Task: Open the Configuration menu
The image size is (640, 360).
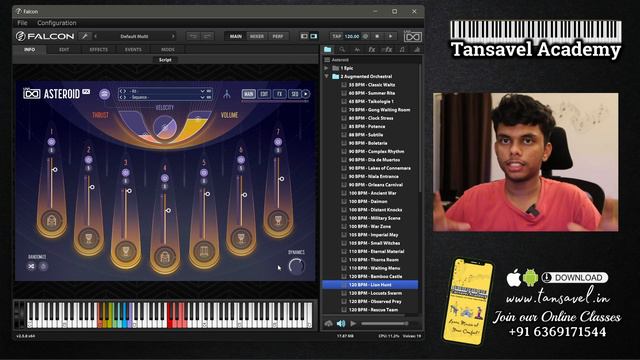Action: 57,23
